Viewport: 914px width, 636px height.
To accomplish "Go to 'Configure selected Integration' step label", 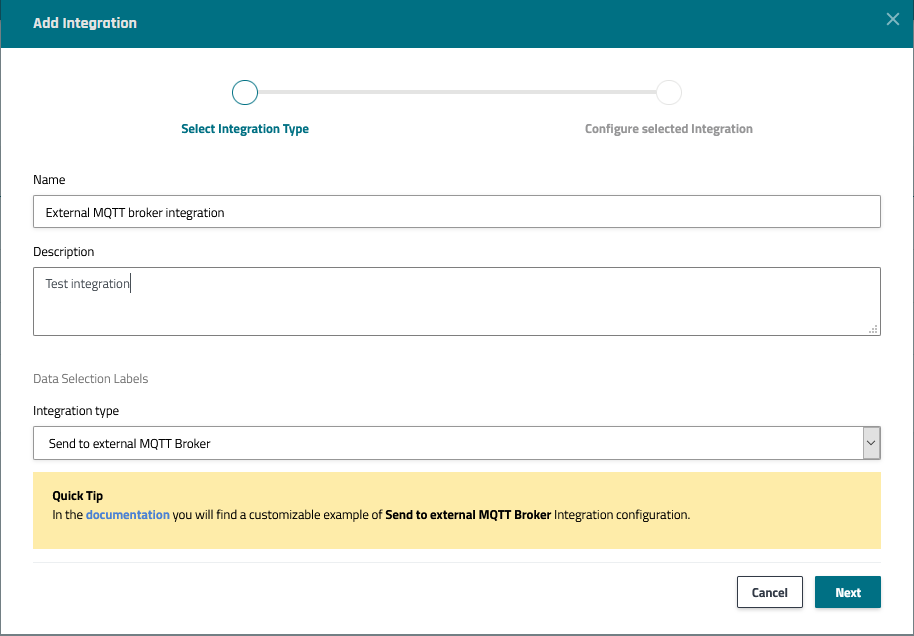I will [x=668, y=129].
